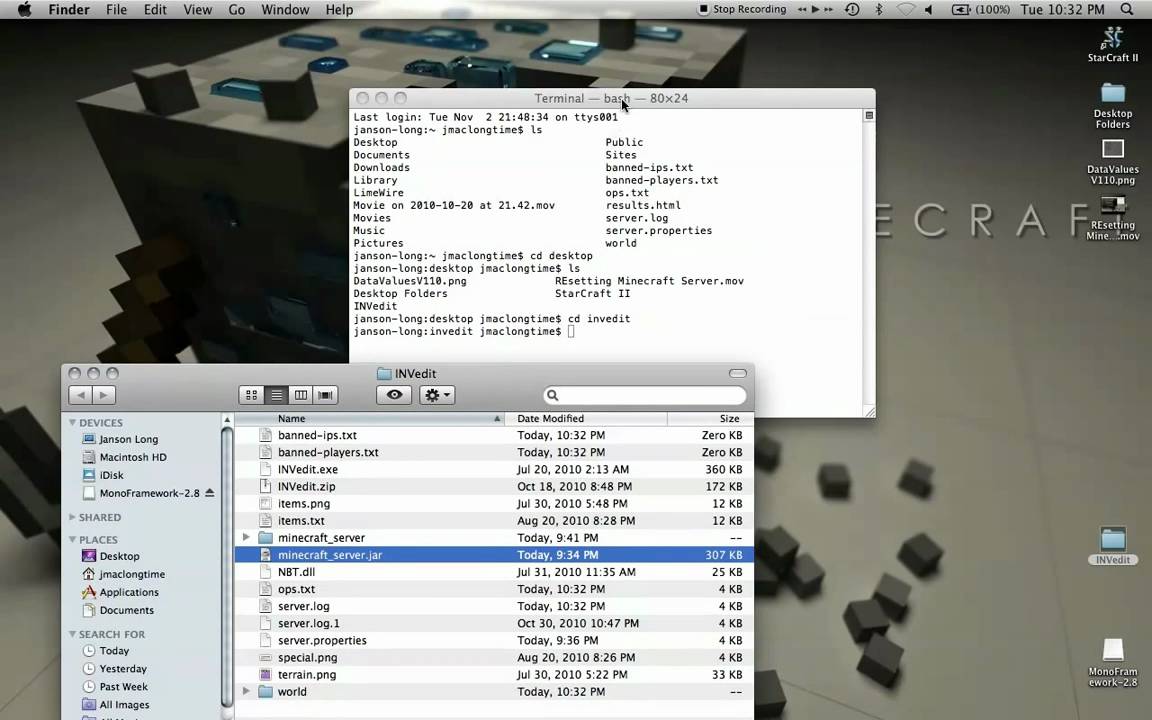The image size is (1152, 720).
Task: Open the Edit menu
Action: pyautogui.click(x=154, y=10)
